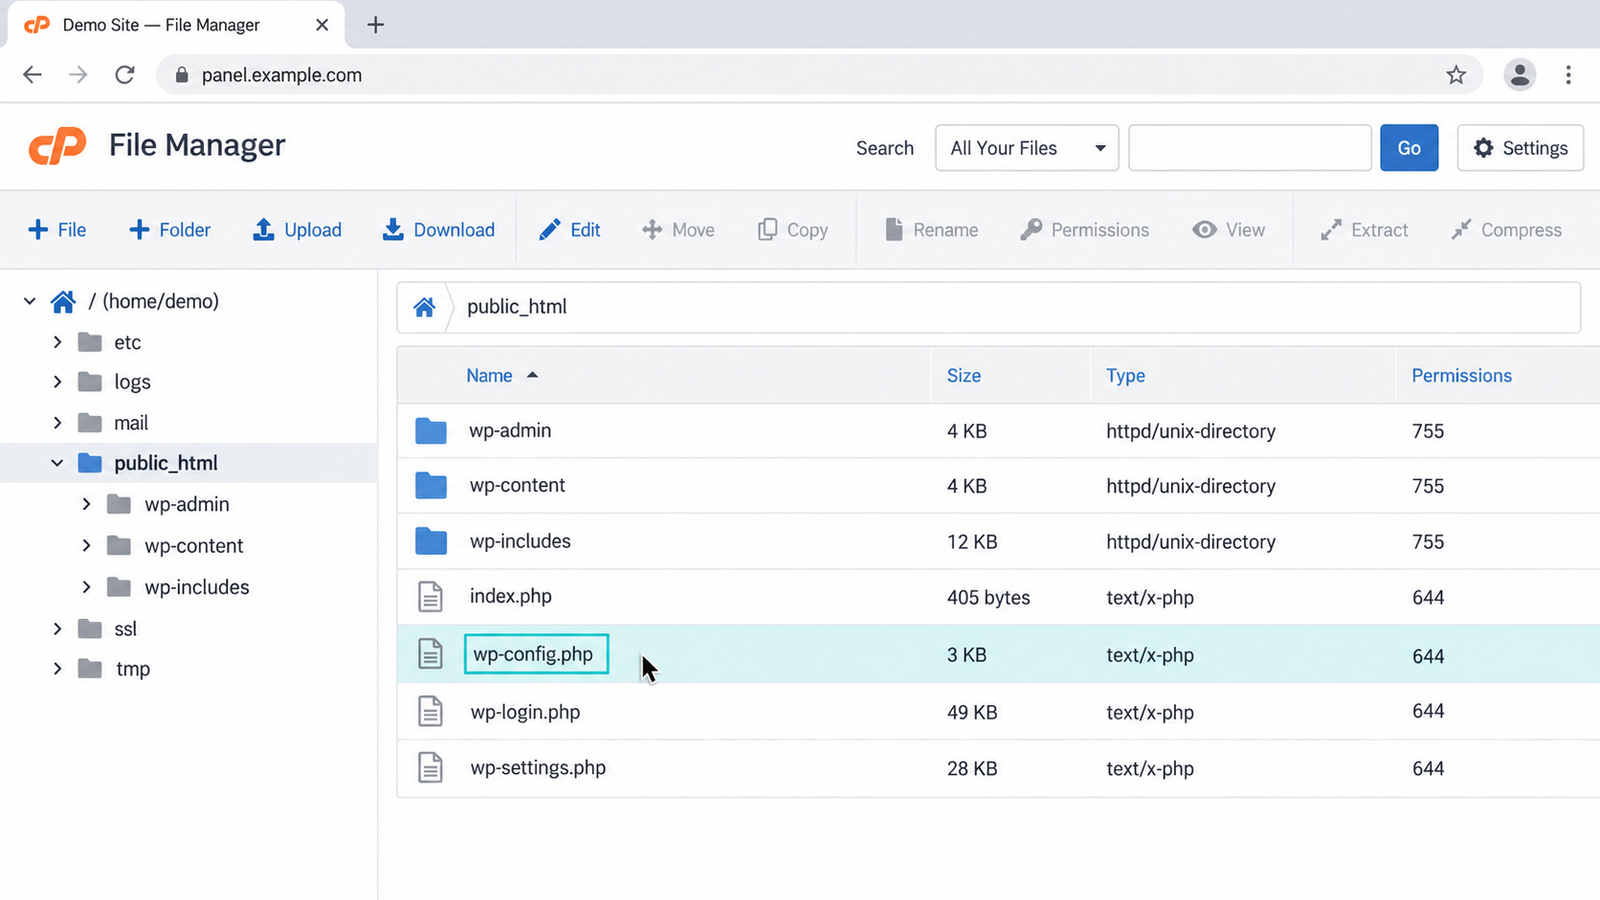Sort by the Size column header
This screenshot has height=900, width=1600.
pyautogui.click(x=964, y=375)
